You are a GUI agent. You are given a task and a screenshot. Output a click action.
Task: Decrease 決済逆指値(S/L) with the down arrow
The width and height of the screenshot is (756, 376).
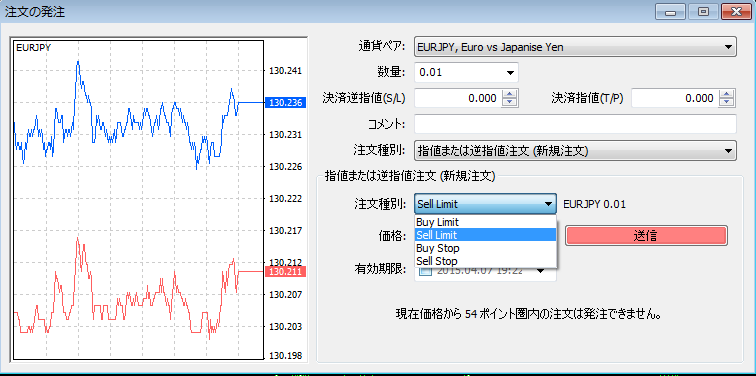[x=510, y=103]
